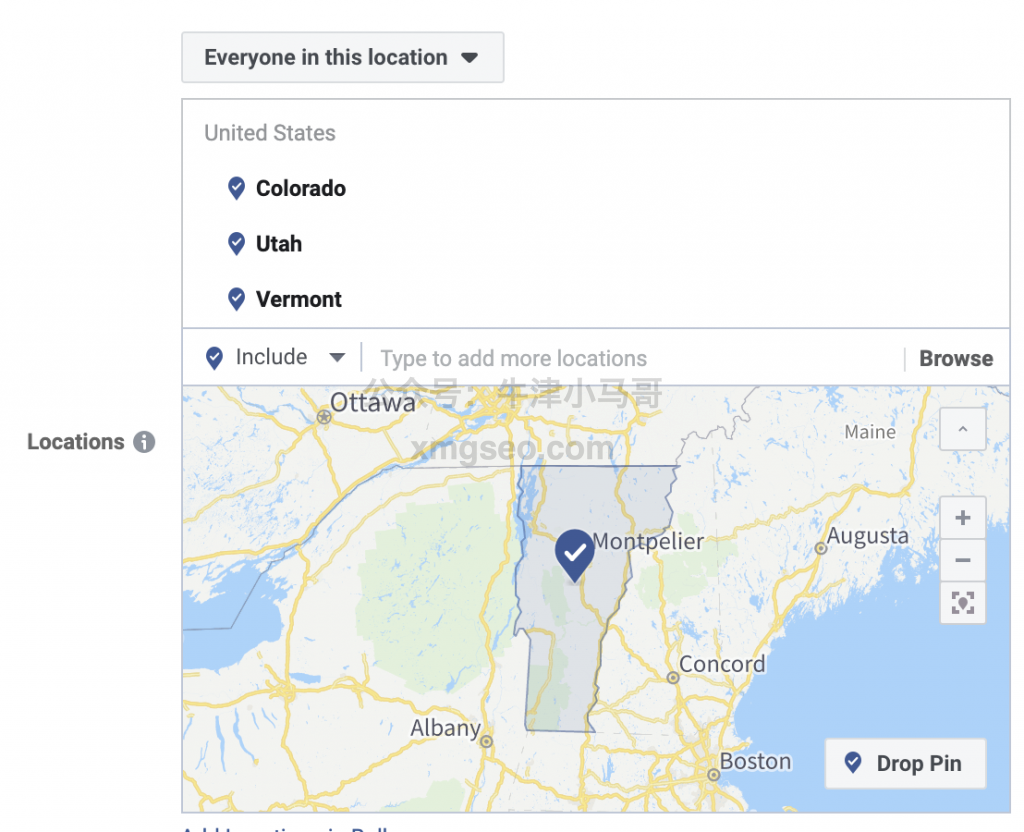Click the Locations info icon
This screenshot has height=832, width=1024.
145,442
